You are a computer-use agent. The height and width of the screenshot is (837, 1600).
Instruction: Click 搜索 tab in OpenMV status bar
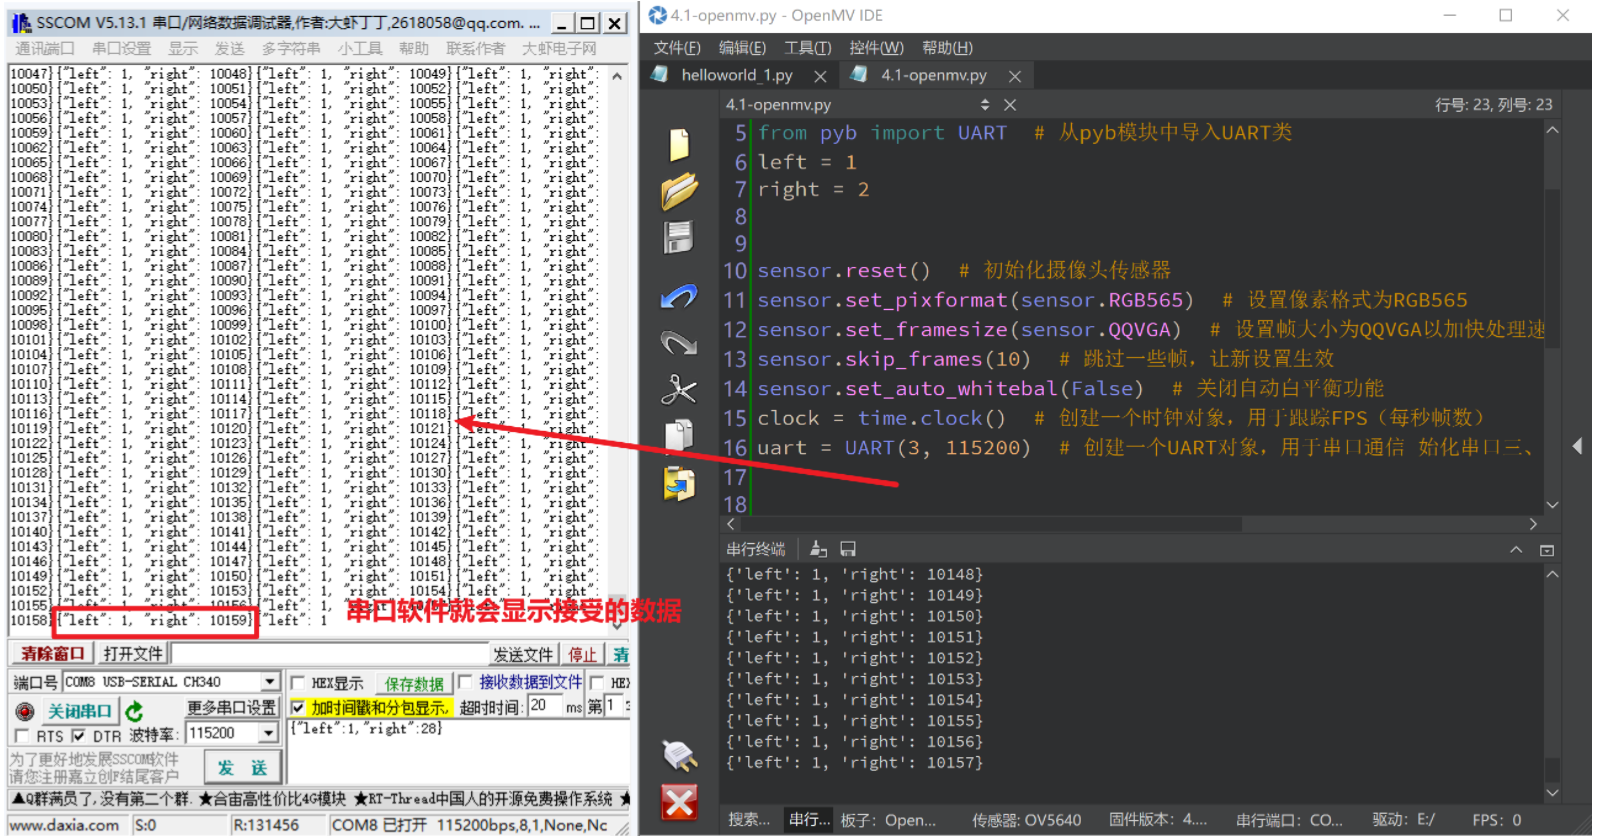750,820
